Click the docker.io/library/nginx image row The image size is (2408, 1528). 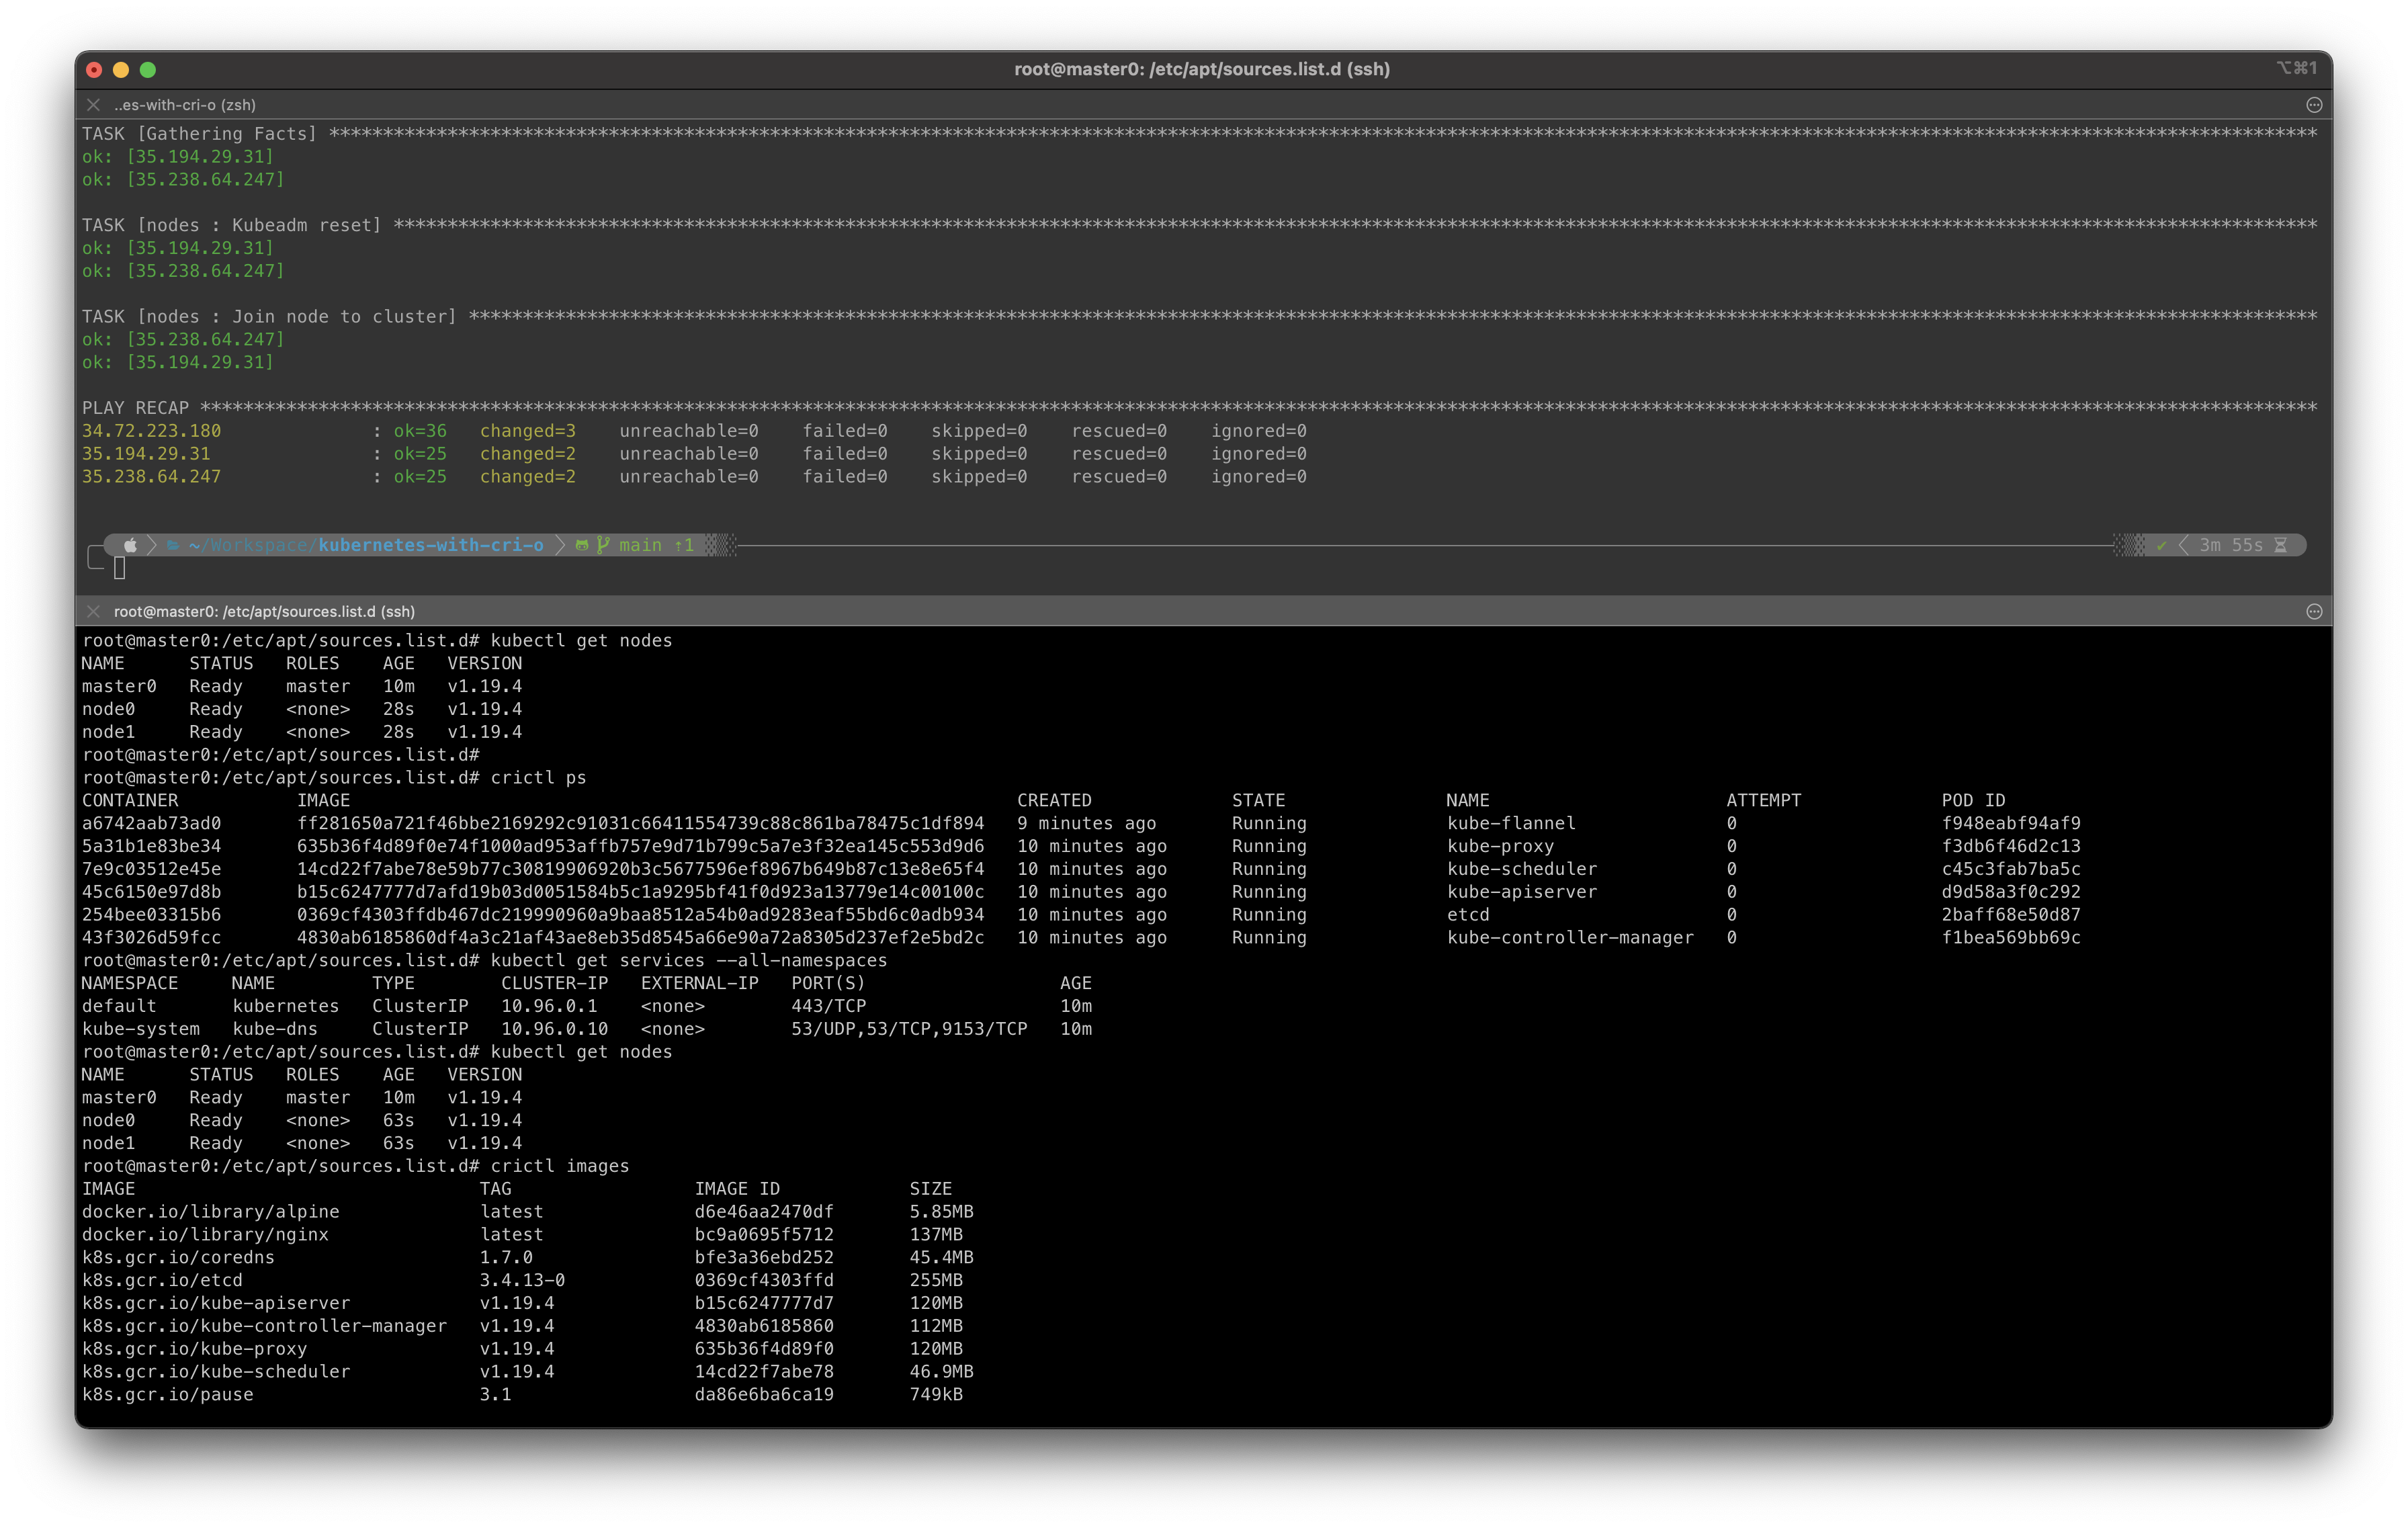(205, 1234)
